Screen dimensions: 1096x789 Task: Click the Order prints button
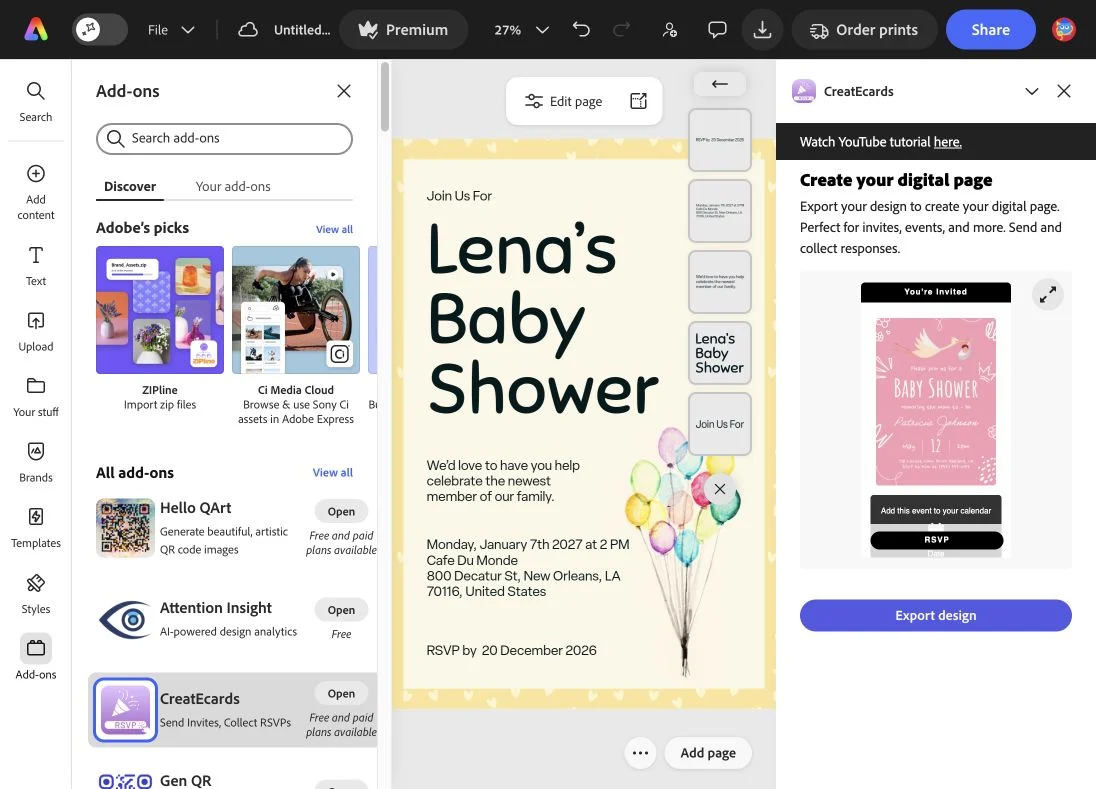pos(864,30)
